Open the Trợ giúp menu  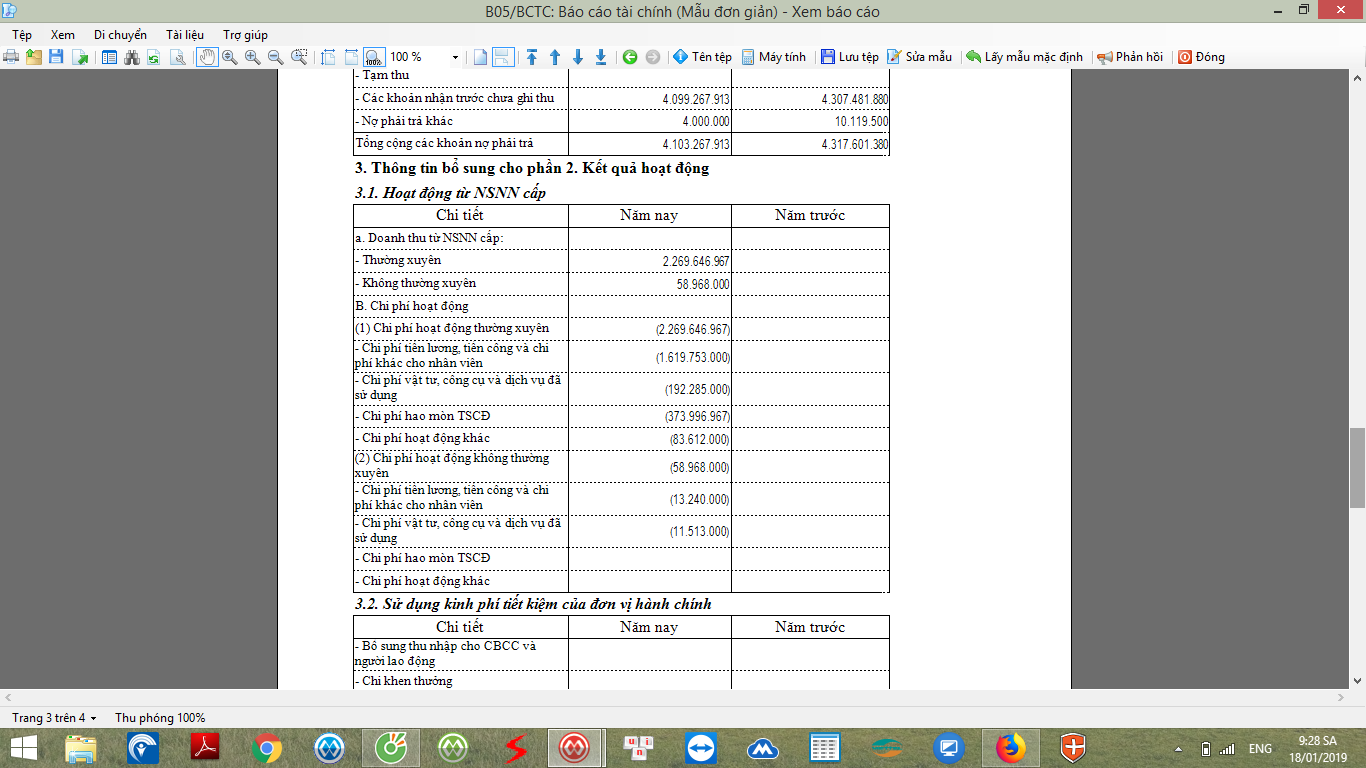(245, 34)
